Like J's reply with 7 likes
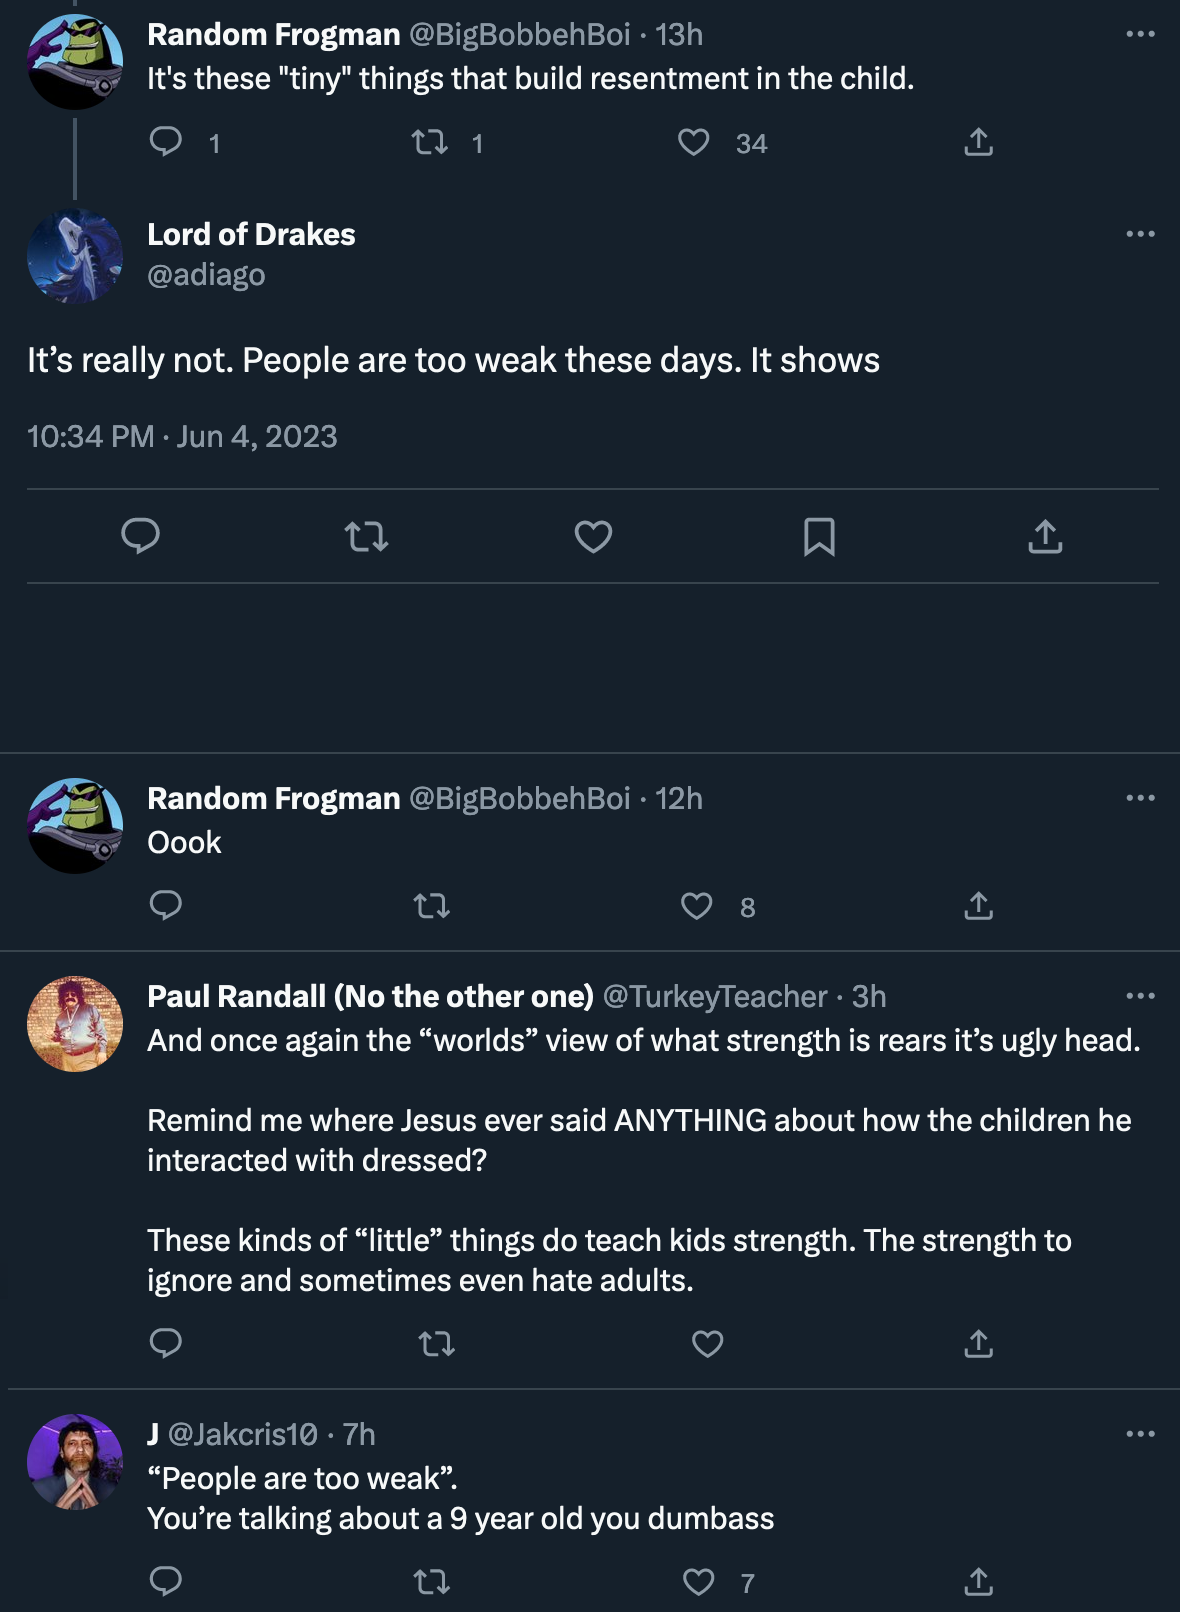Screen dimensions: 1180x1612 click(x=698, y=1581)
